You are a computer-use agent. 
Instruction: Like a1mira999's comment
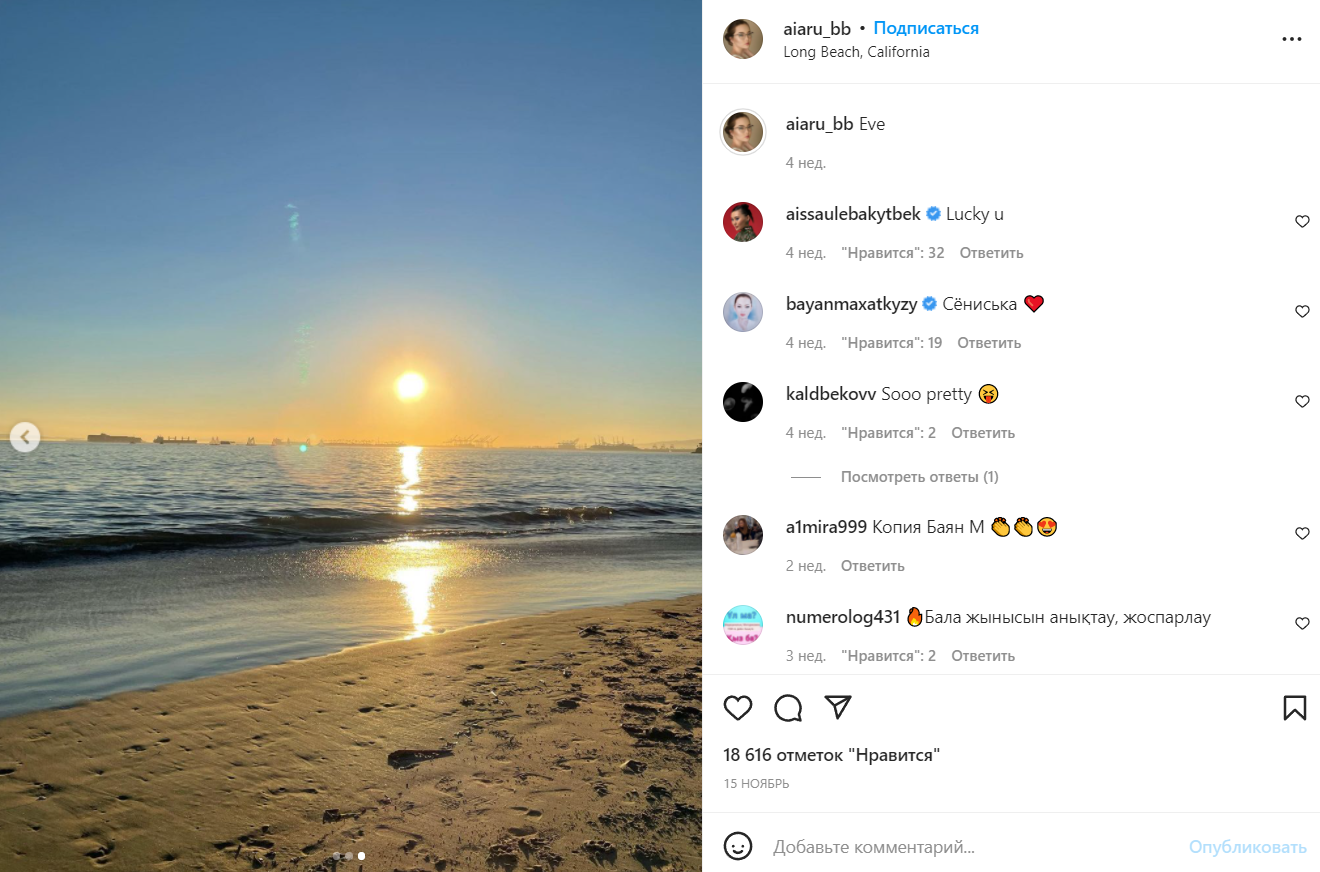(x=1302, y=534)
